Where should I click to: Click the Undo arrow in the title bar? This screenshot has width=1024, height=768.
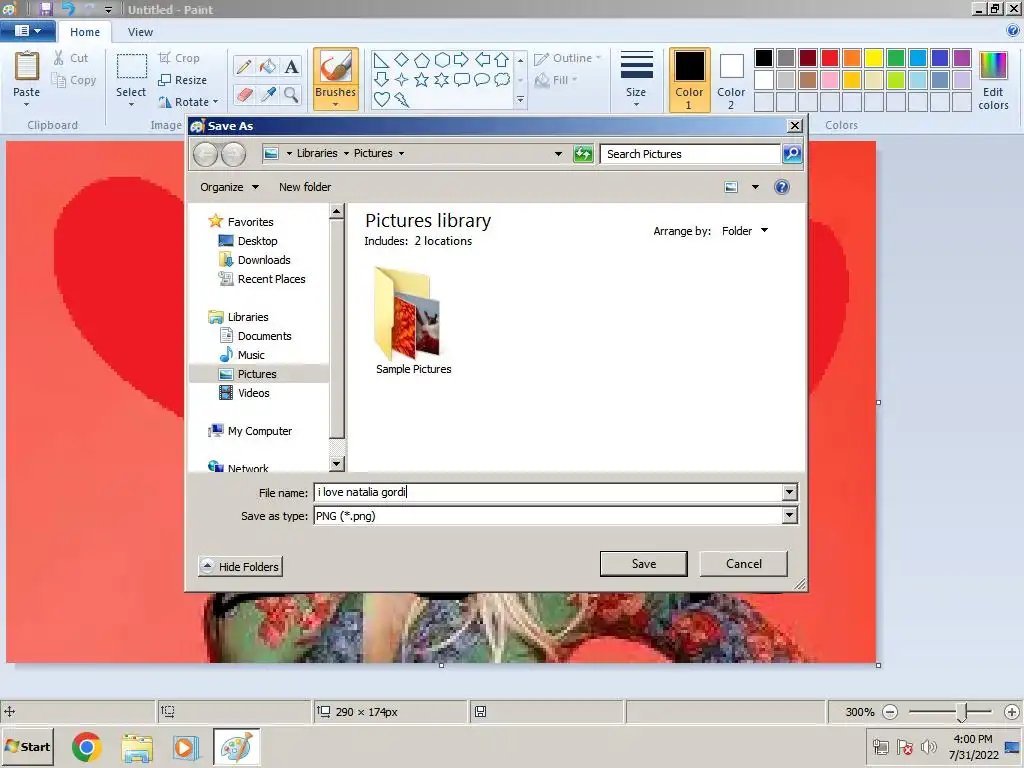coord(68,9)
